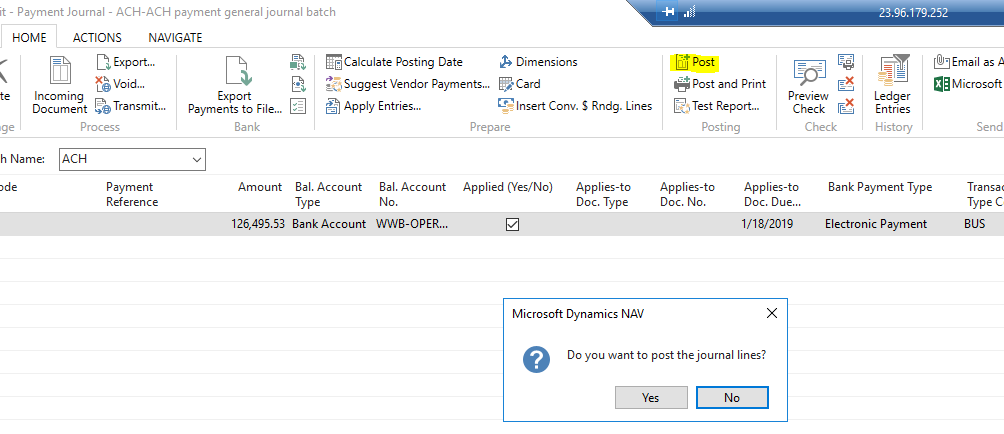The image size is (1004, 434).
Task: Close the Microsoft Dynamics NAV dialog
Action: [x=772, y=314]
